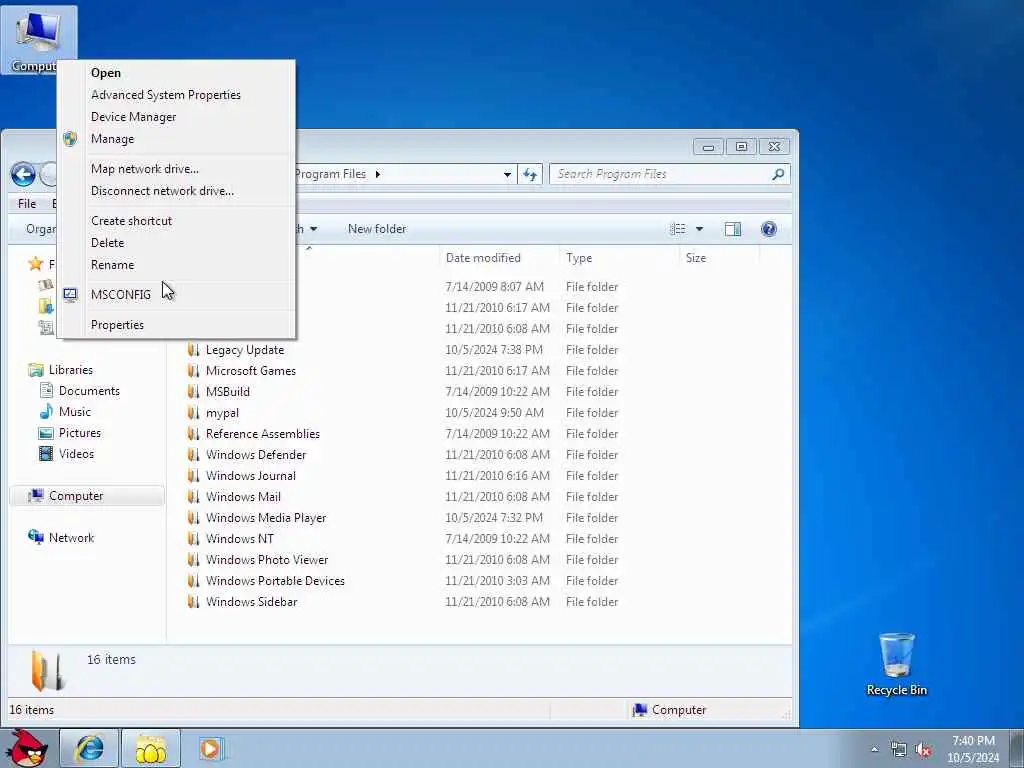Image resolution: width=1024 pixels, height=768 pixels.
Task: Open the address bar history dropdown
Action: (x=507, y=174)
